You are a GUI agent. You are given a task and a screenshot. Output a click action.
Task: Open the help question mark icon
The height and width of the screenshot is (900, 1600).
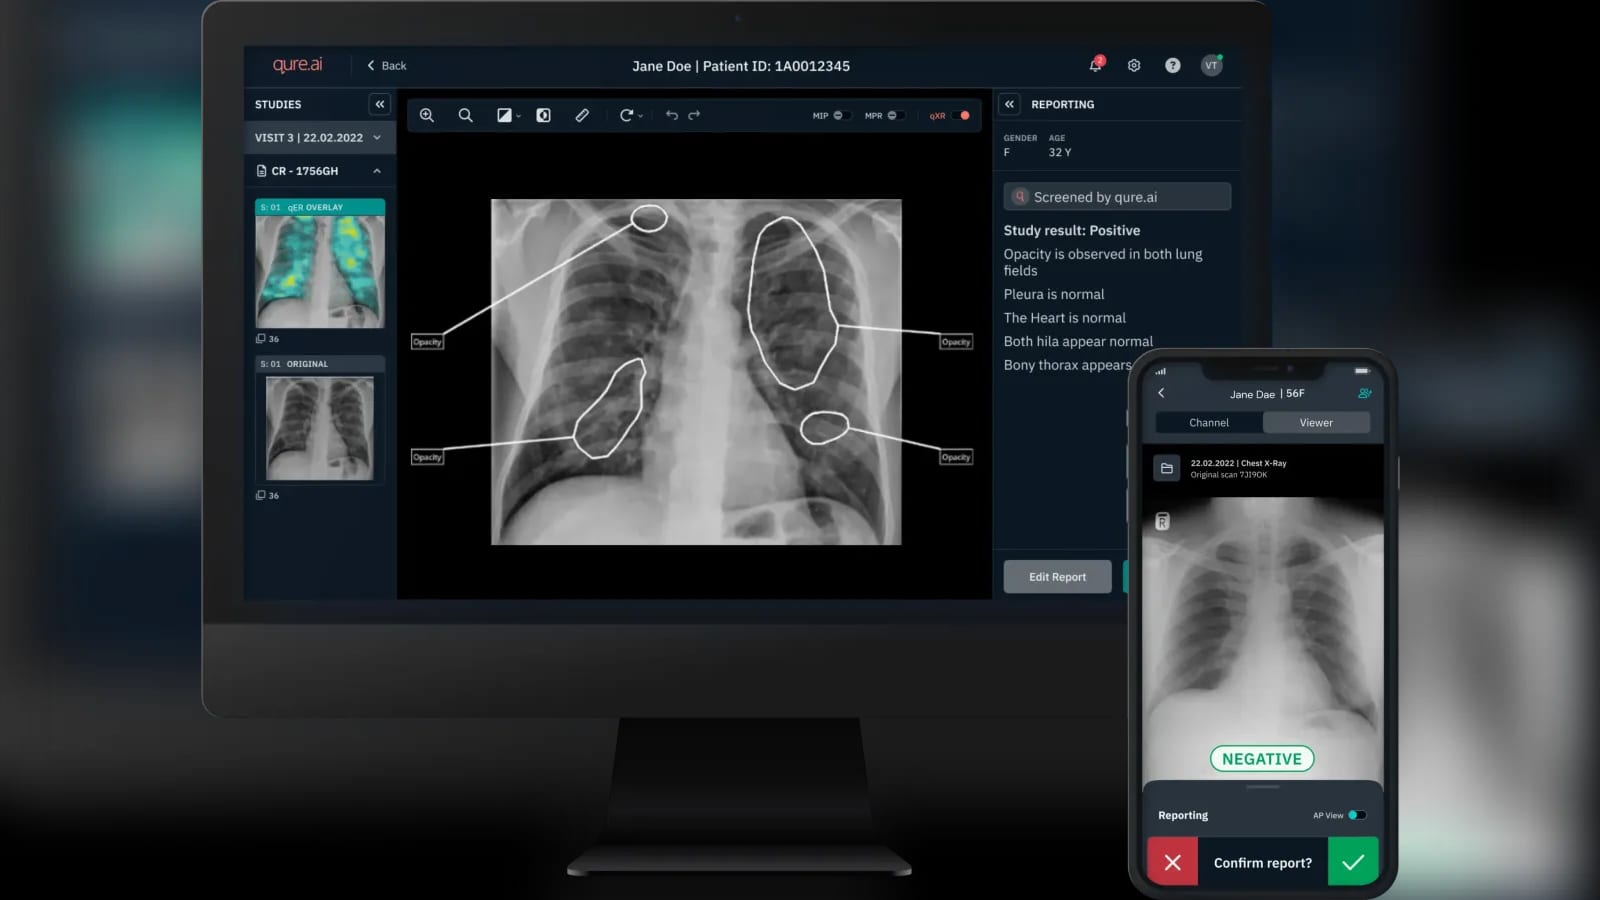pyautogui.click(x=1173, y=65)
